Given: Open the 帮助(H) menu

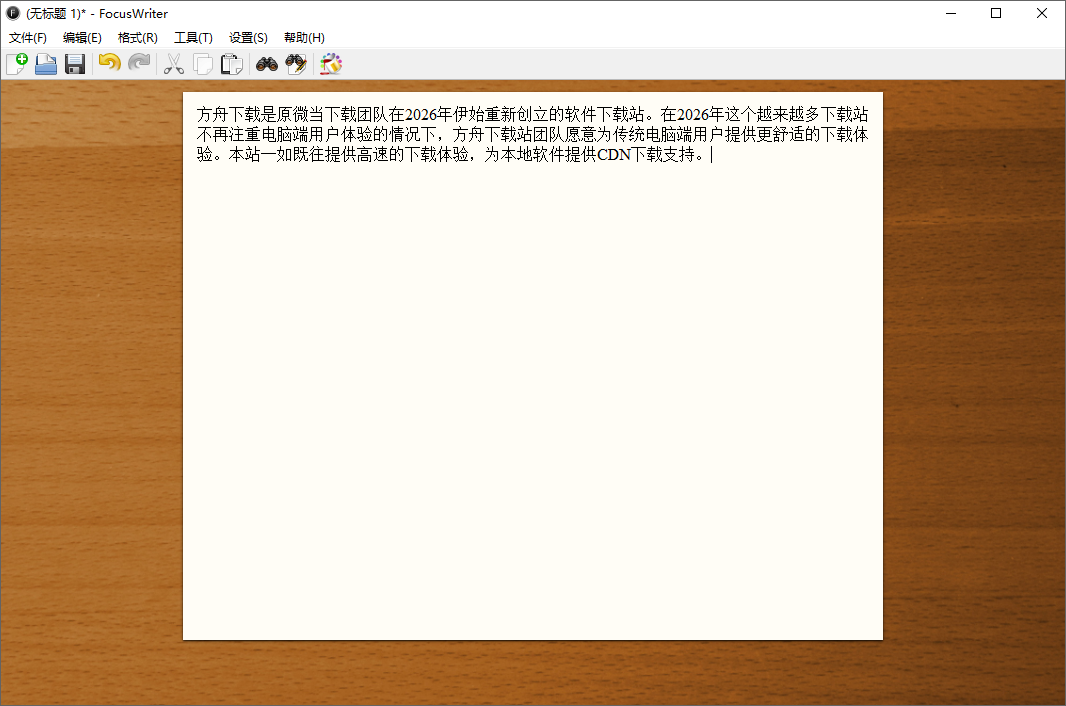Looking at the screenshot, I should pyautogui.click(x=304, y=37).
